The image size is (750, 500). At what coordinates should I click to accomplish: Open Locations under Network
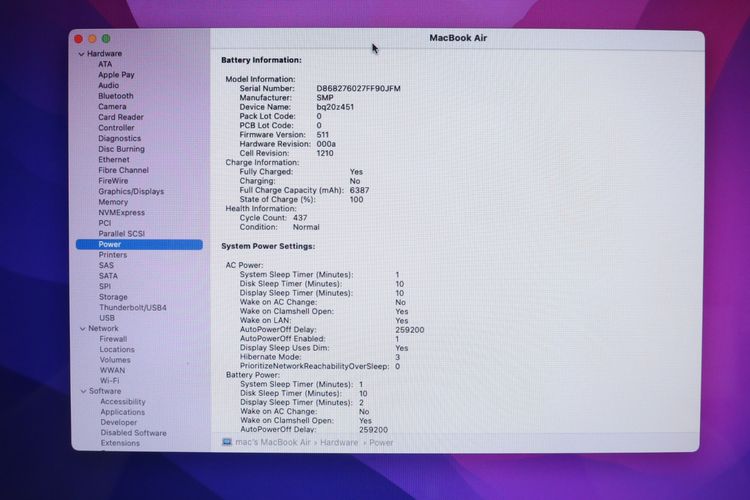coord(117,349)
